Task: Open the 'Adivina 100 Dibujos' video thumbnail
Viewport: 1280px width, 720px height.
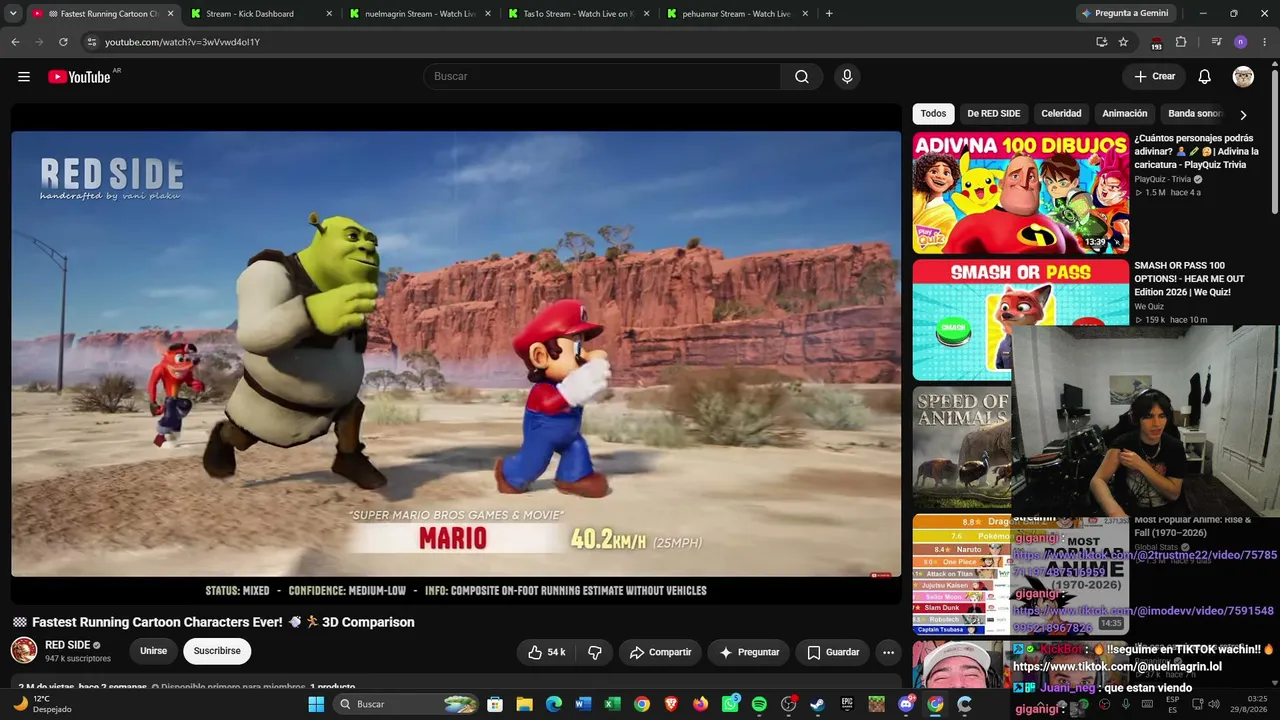Action: coord(1020,193)
